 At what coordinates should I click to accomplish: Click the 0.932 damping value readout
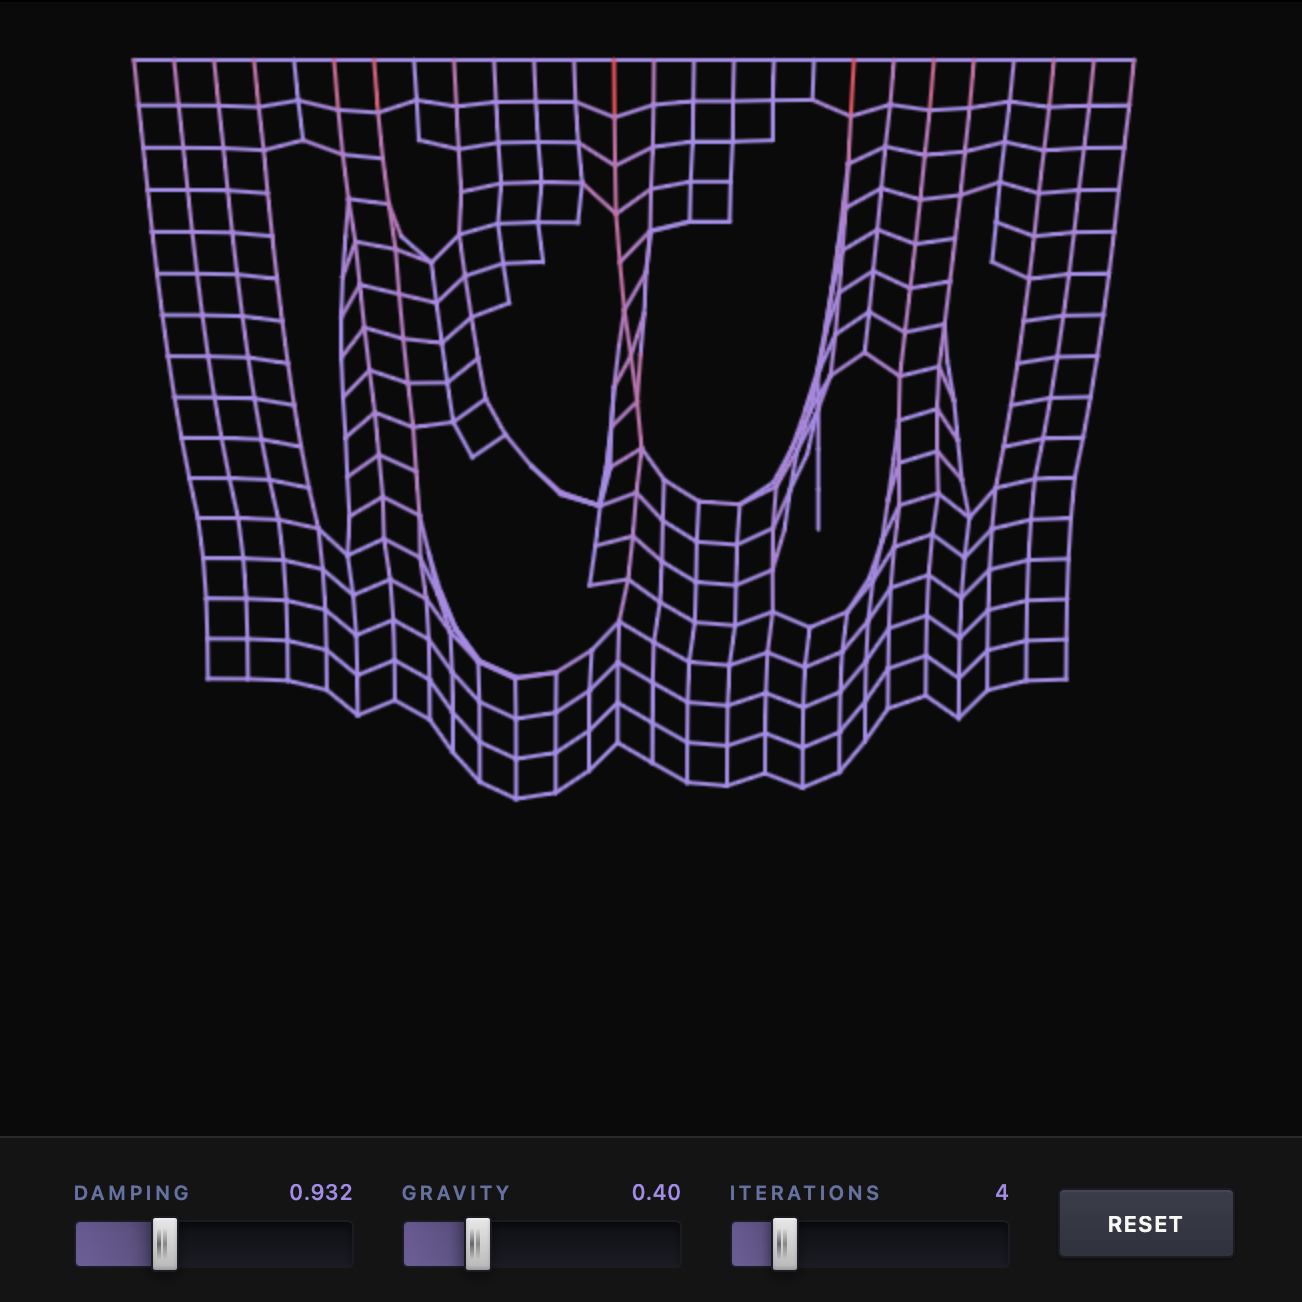pos(320,1192)
